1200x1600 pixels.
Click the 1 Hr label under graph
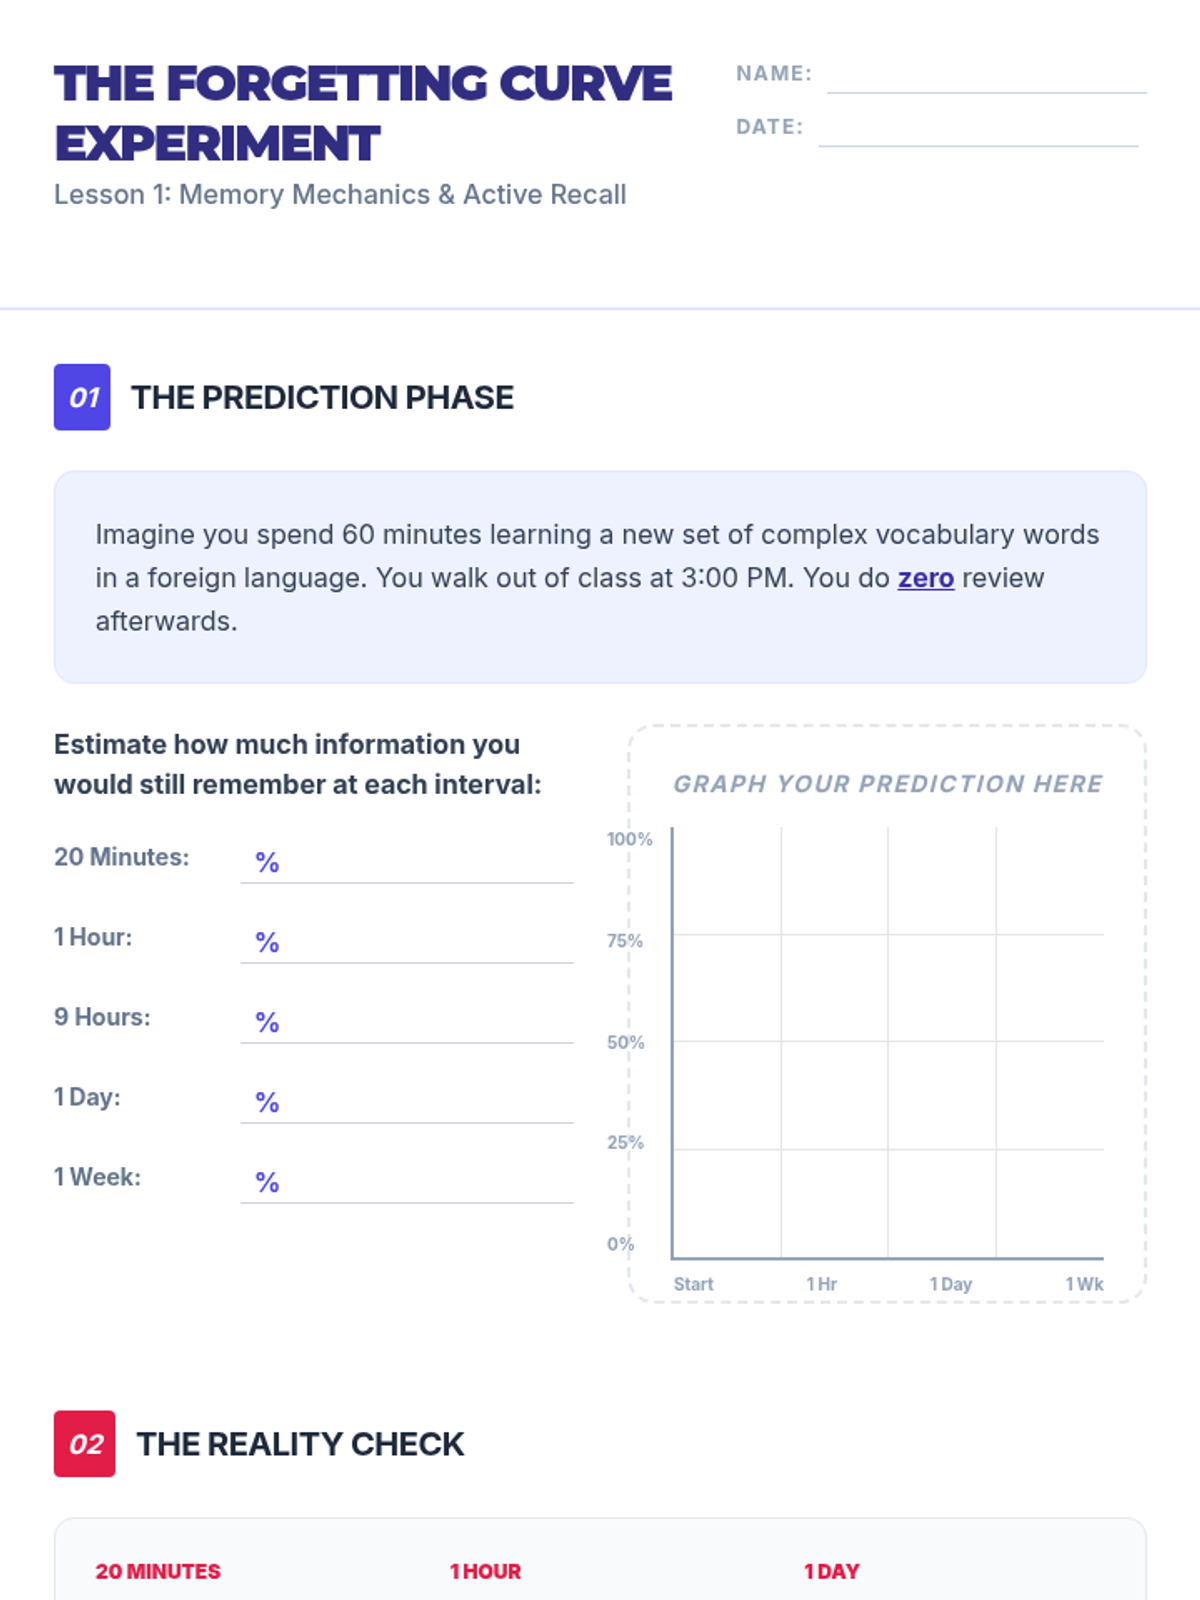tap(821, 1284)
